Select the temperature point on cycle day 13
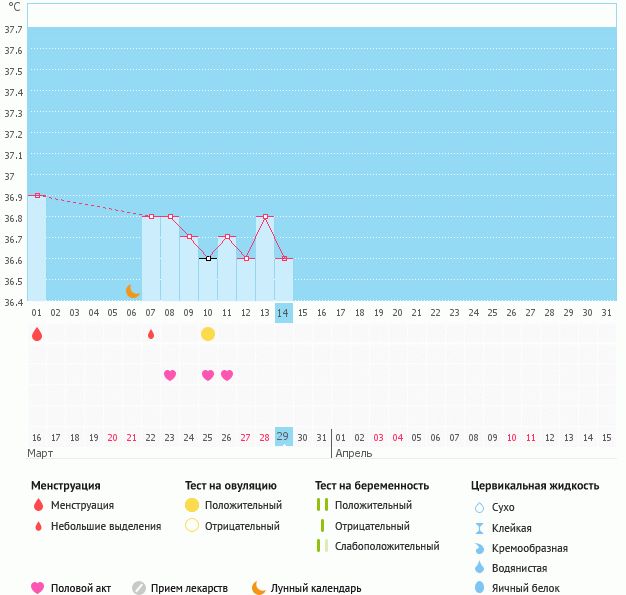The image size is (626, 595). [x=265, y=217]
